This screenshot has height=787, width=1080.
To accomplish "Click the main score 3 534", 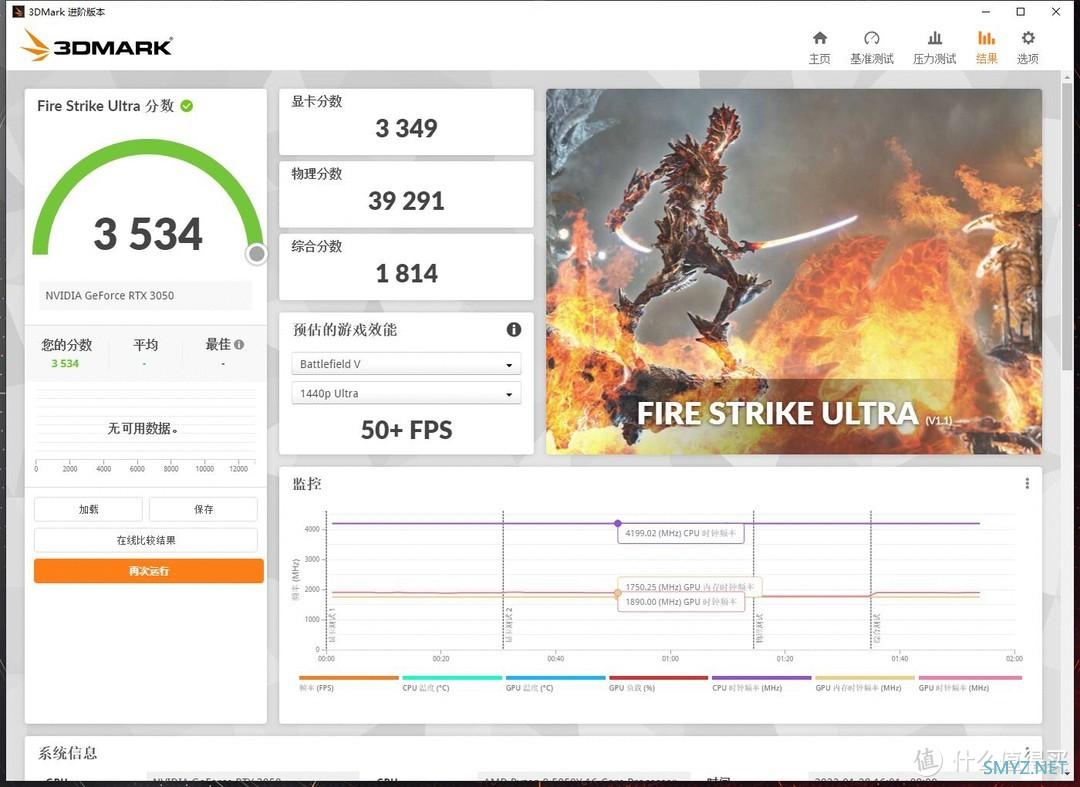I will 148,234.
